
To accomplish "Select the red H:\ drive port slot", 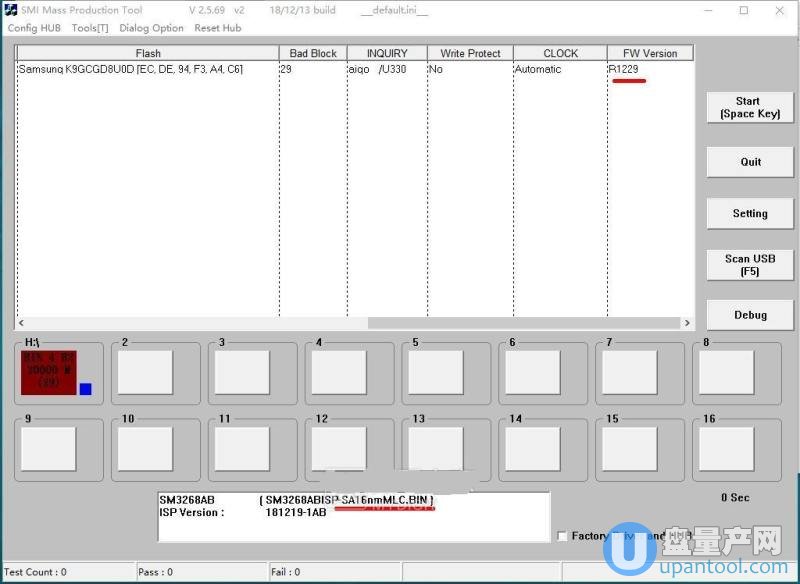I will (49, 372).
